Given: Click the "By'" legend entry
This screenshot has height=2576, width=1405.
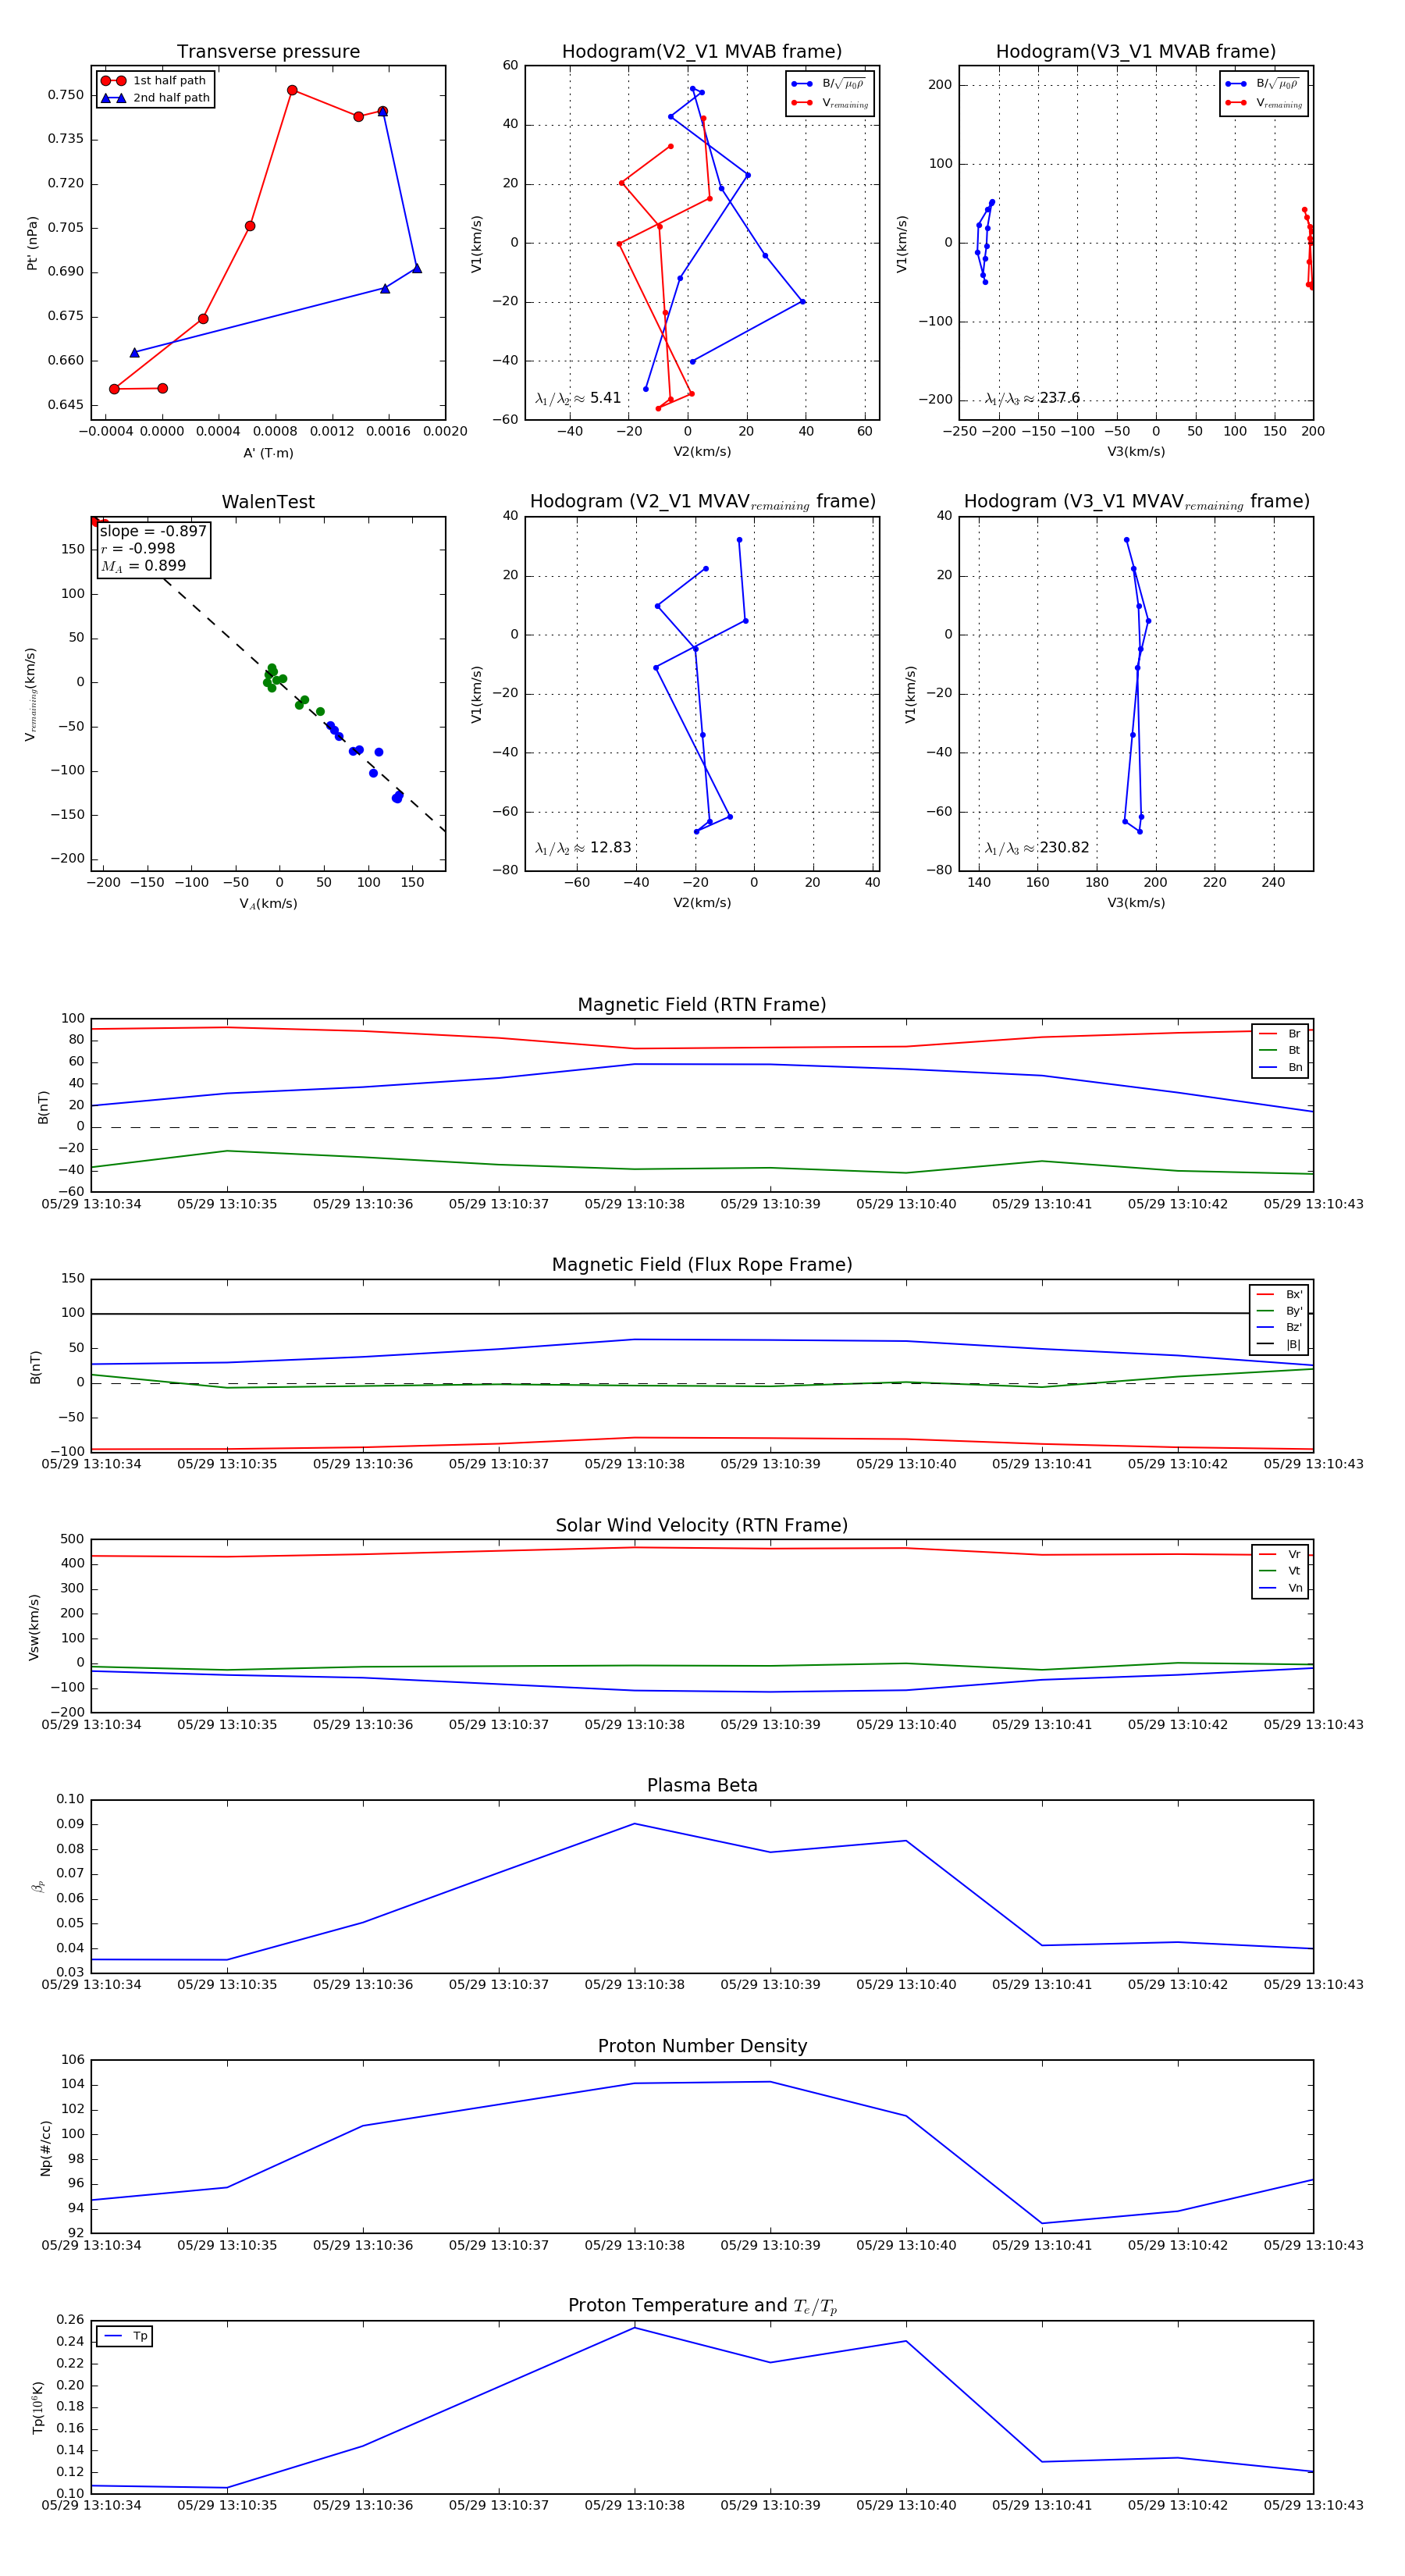Looking at the screenshot, I should click(x=1280, y=1311).
